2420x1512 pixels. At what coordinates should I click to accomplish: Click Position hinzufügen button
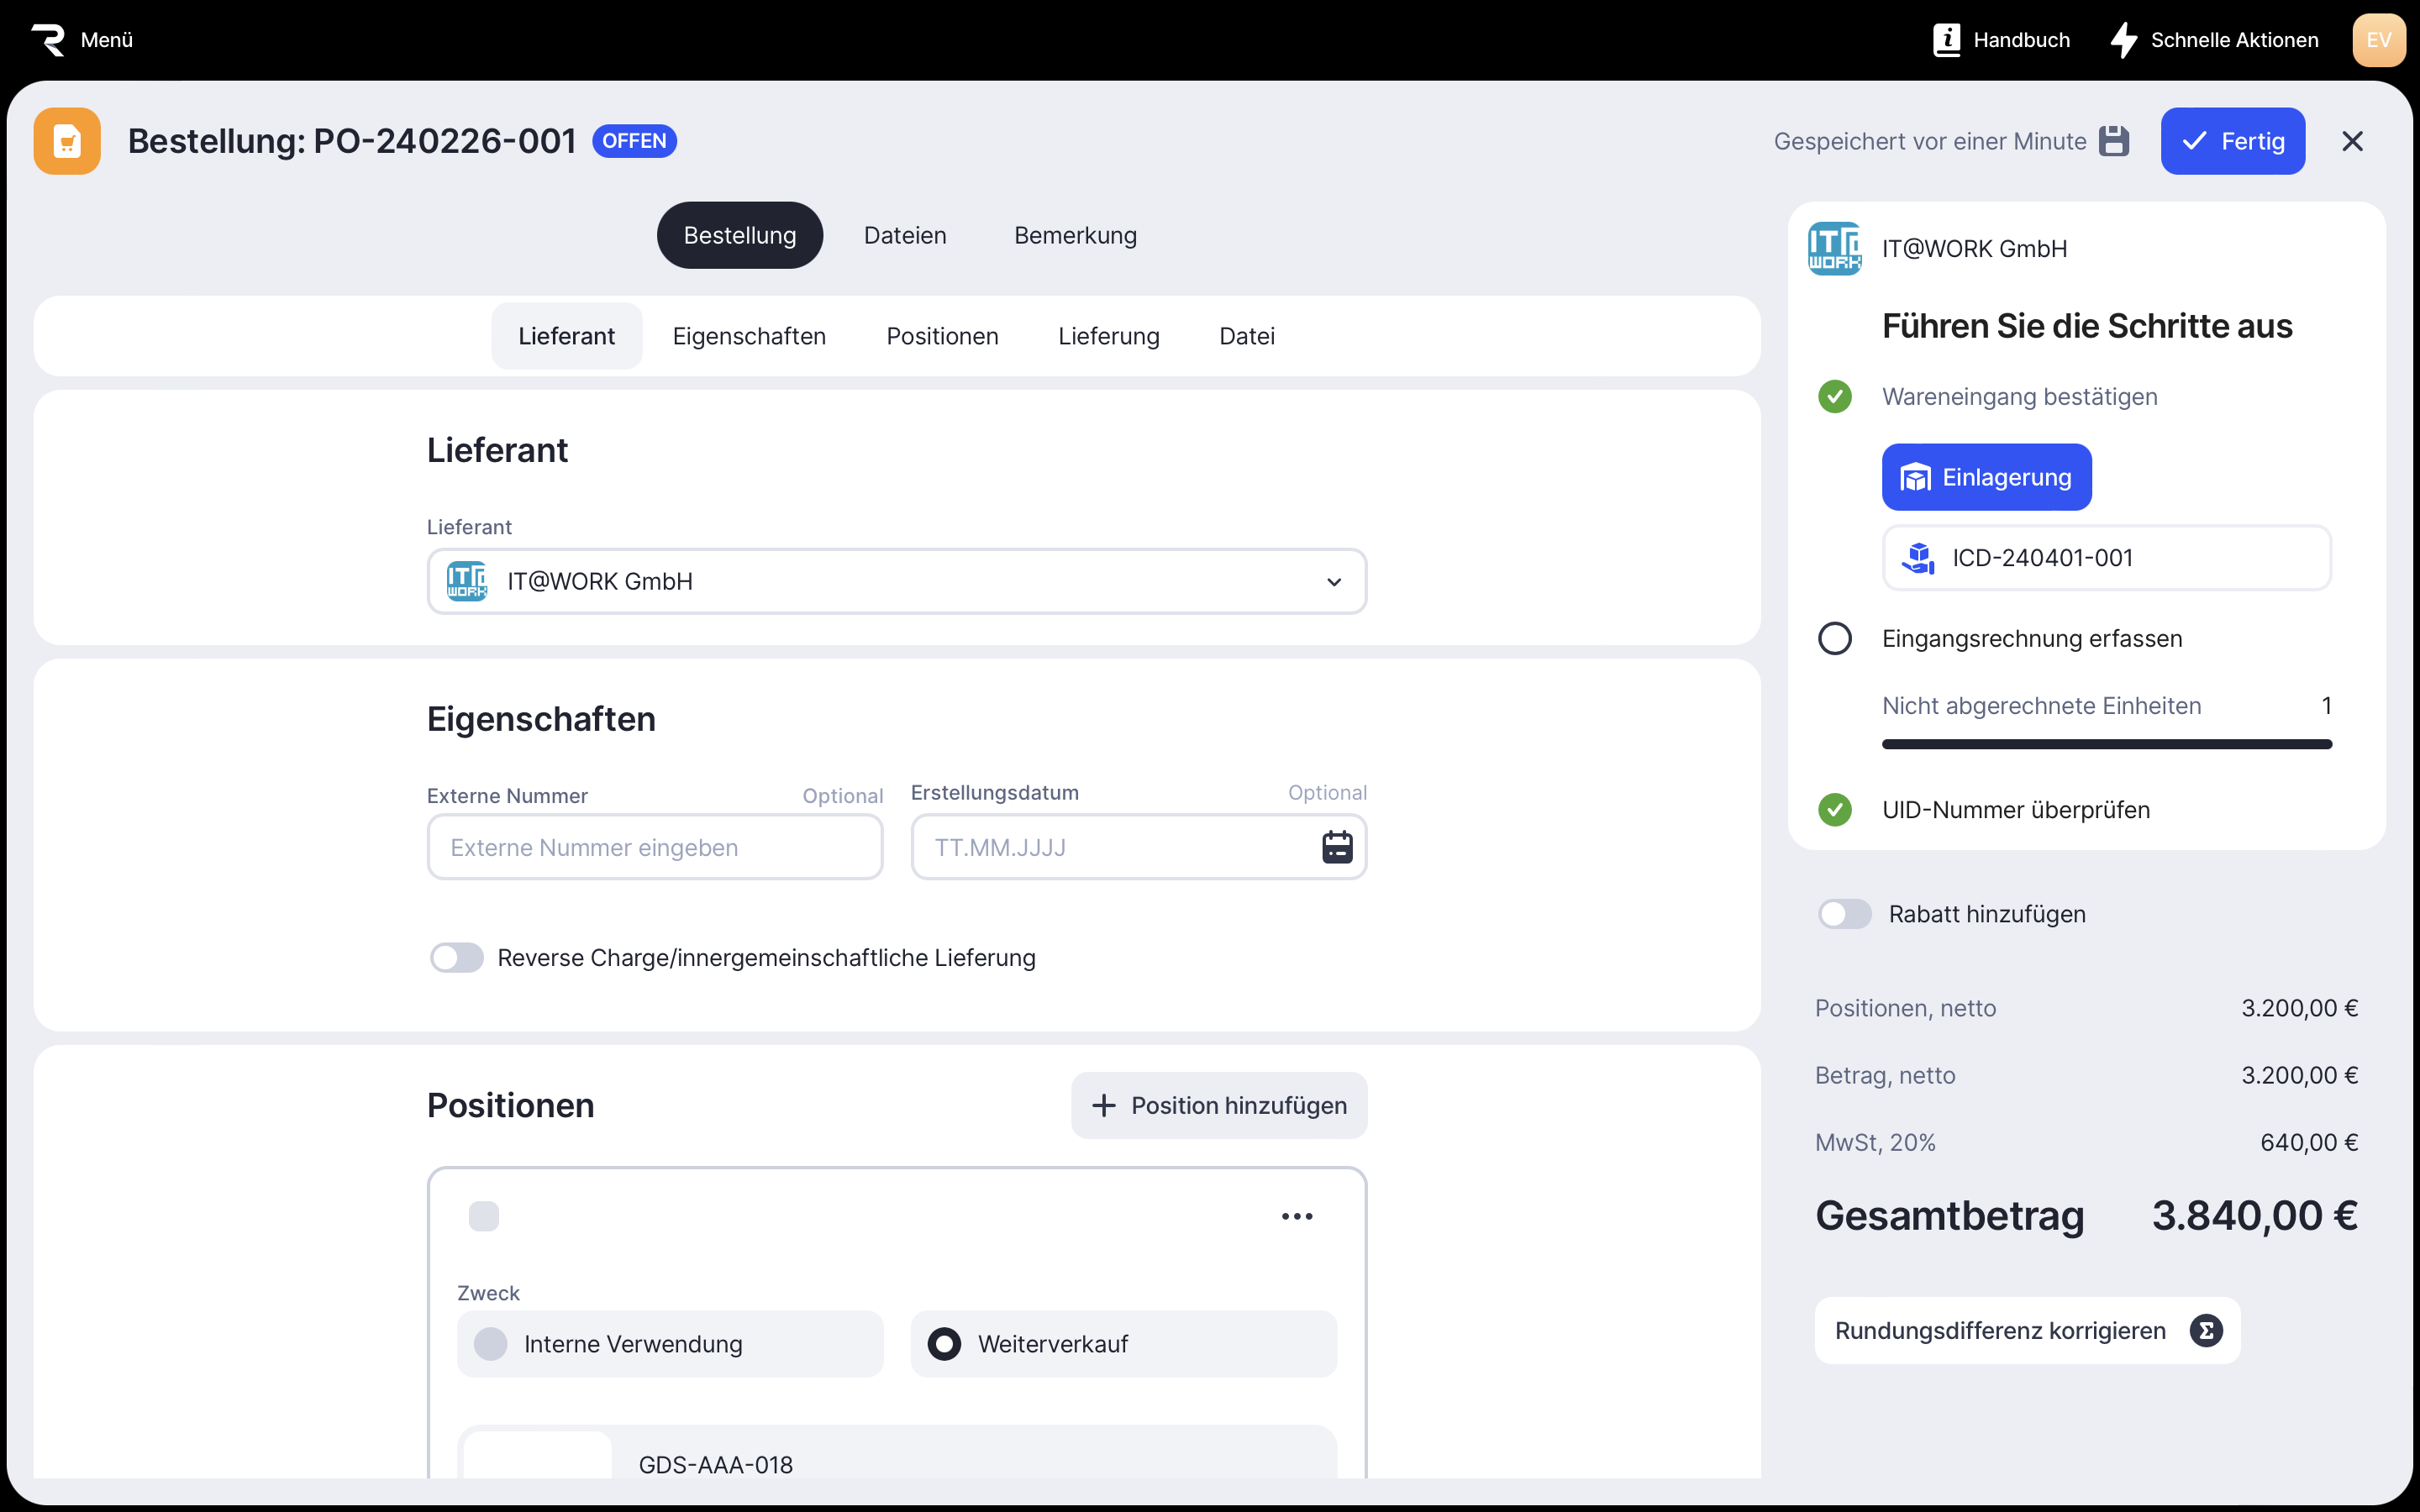[x=1218, y=1105]
